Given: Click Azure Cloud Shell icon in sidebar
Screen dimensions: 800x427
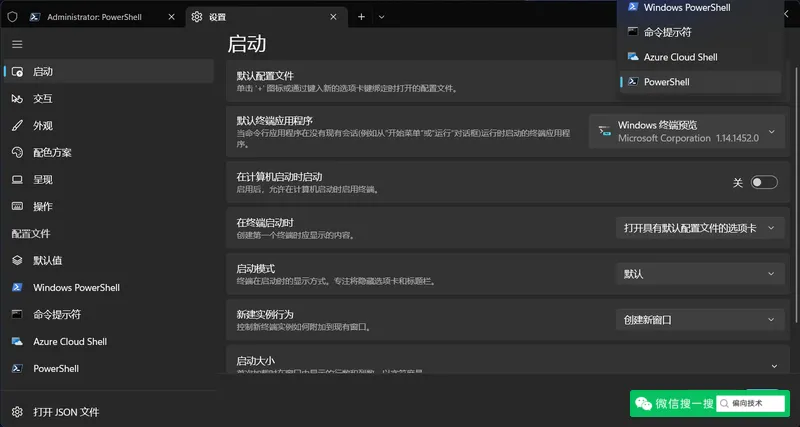Looking at the screenshot, I should click(x=17, y=341).
